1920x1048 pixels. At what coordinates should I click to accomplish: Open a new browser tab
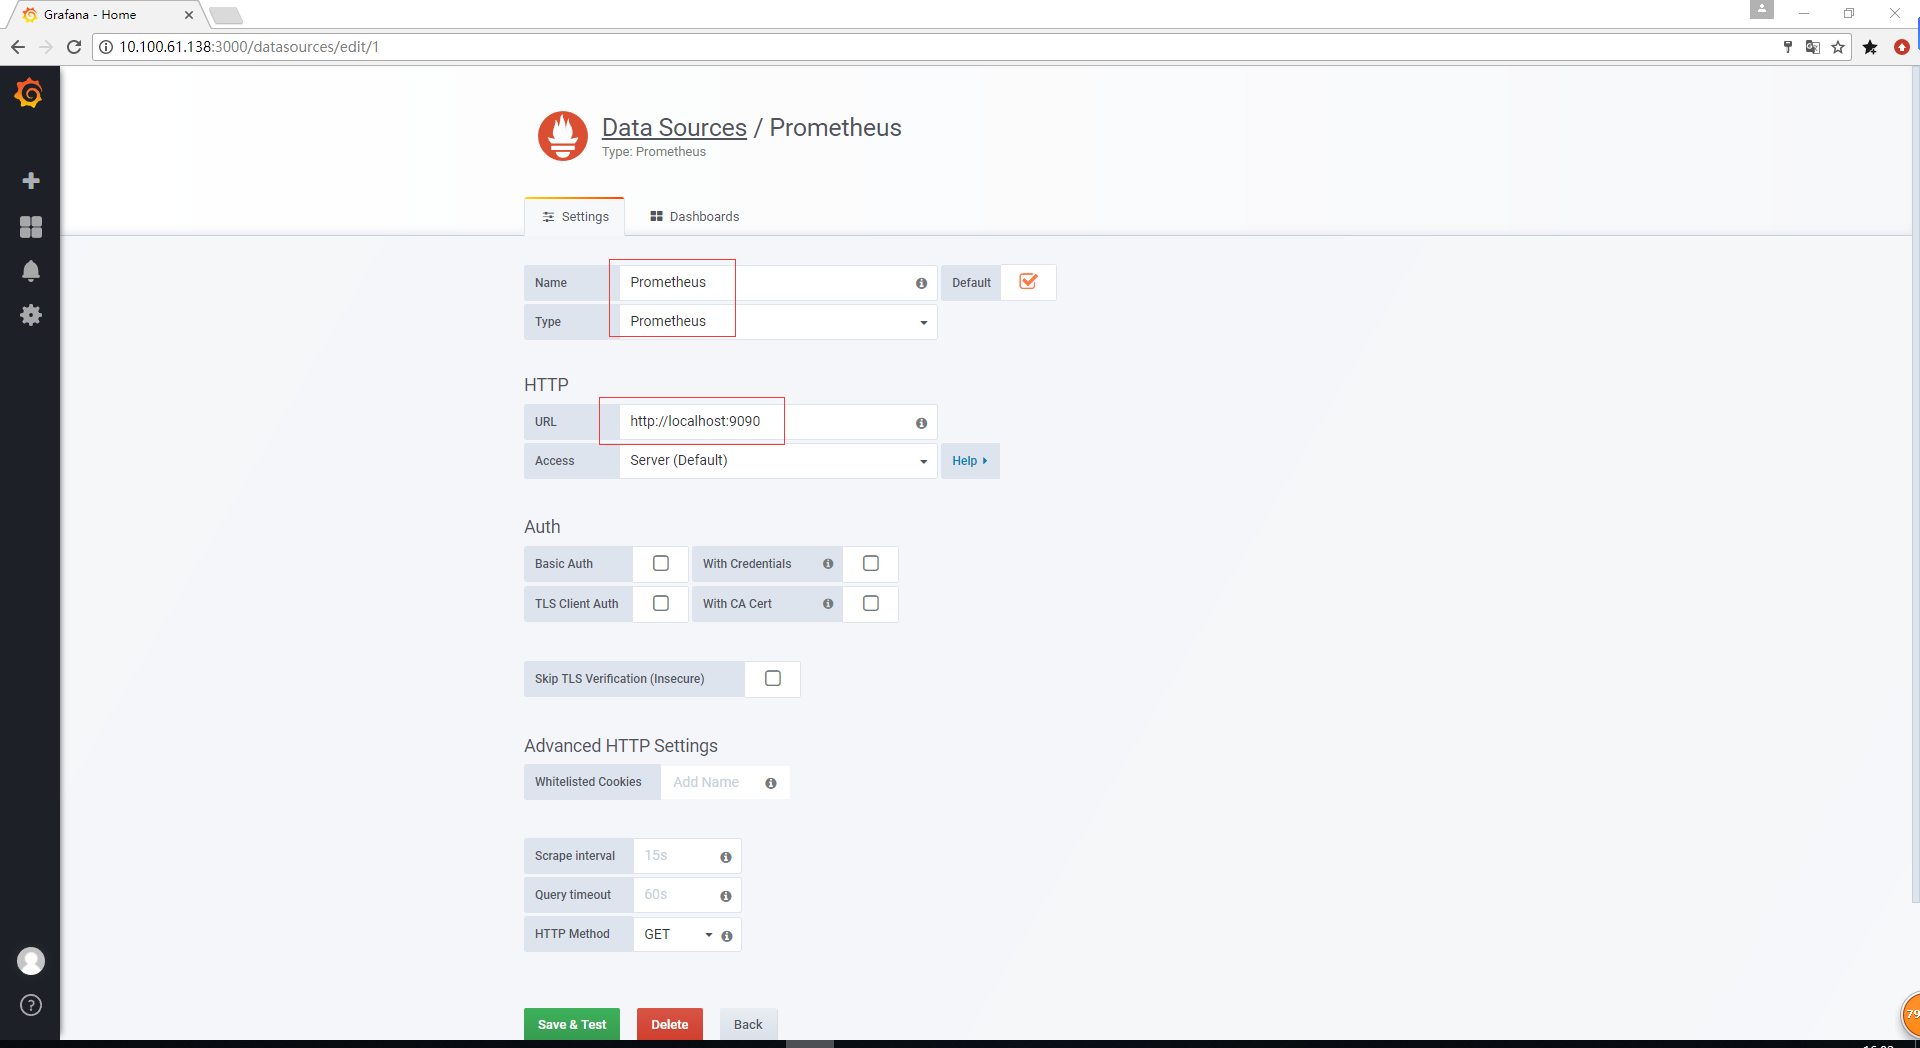(x=226, y=15)
